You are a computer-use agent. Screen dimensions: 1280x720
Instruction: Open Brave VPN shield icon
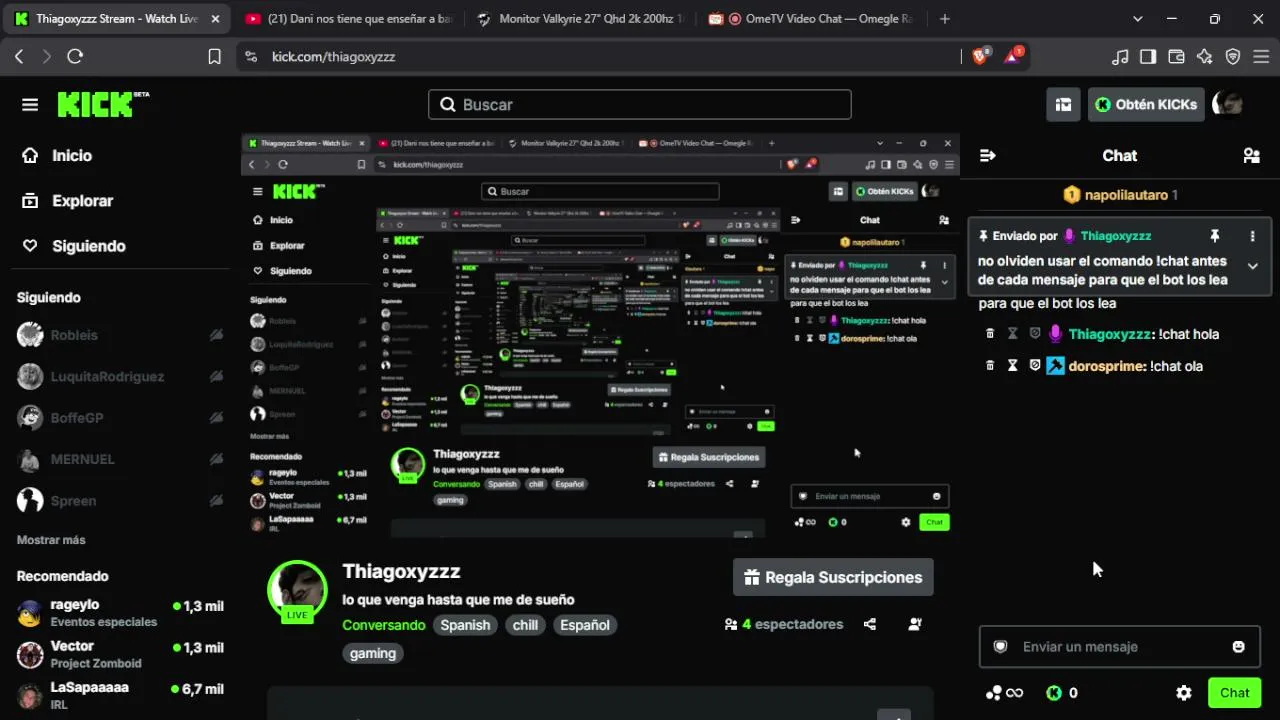pyautogui.click(x=1233, y=57)
